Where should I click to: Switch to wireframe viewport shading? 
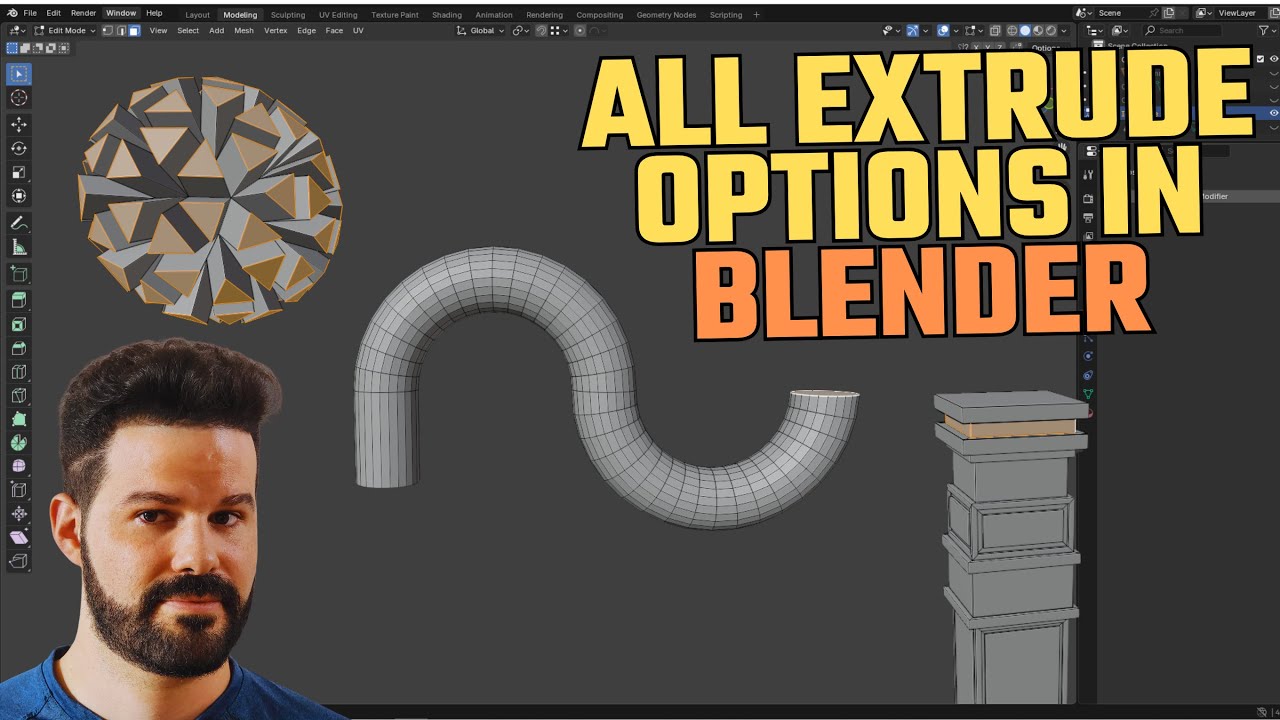coord(1012,30)
